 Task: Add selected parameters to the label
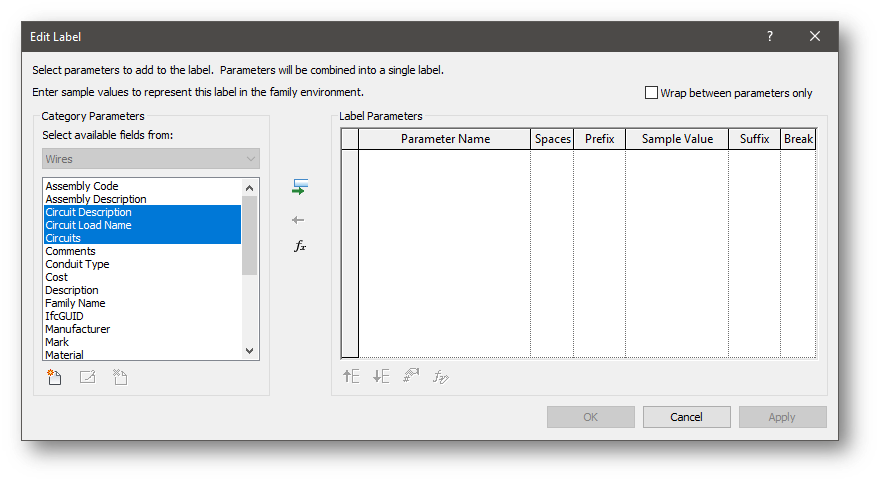pos(300,186)
